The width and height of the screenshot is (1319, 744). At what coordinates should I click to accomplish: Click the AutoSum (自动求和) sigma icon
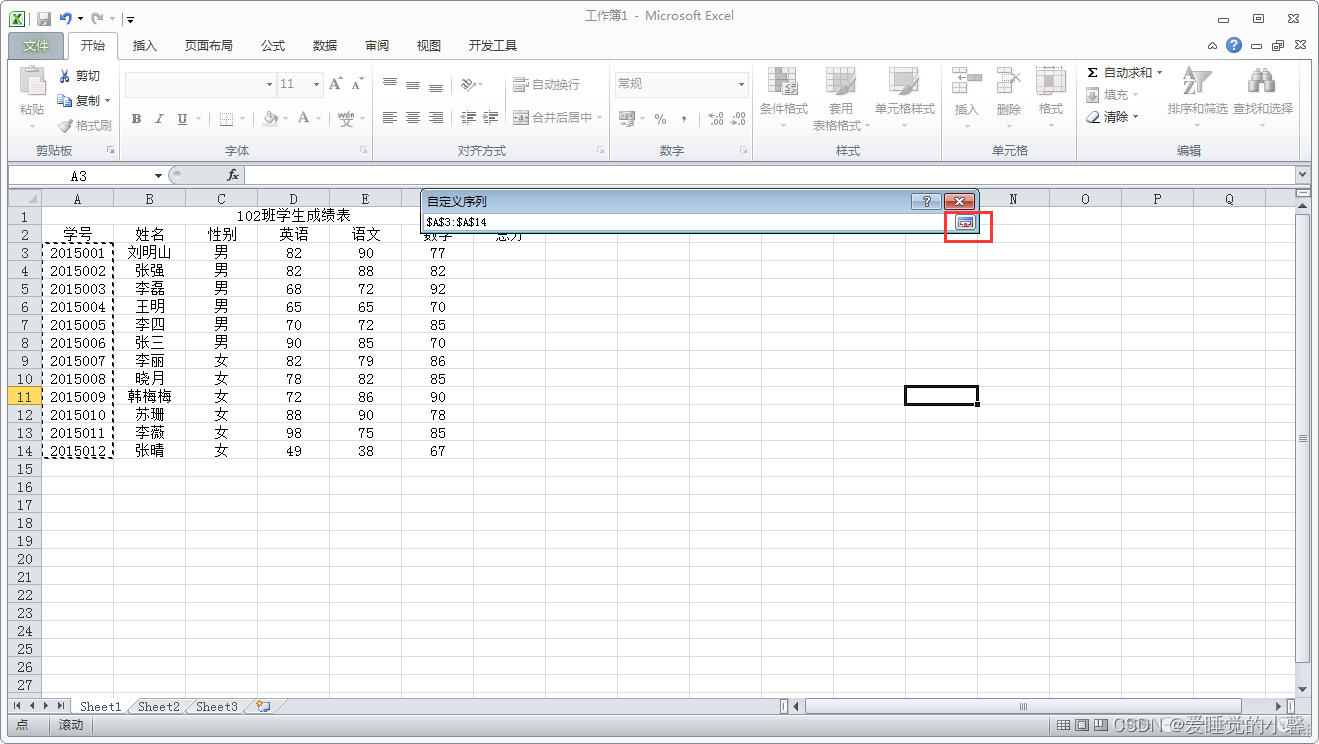click(x=1092, y=73)
